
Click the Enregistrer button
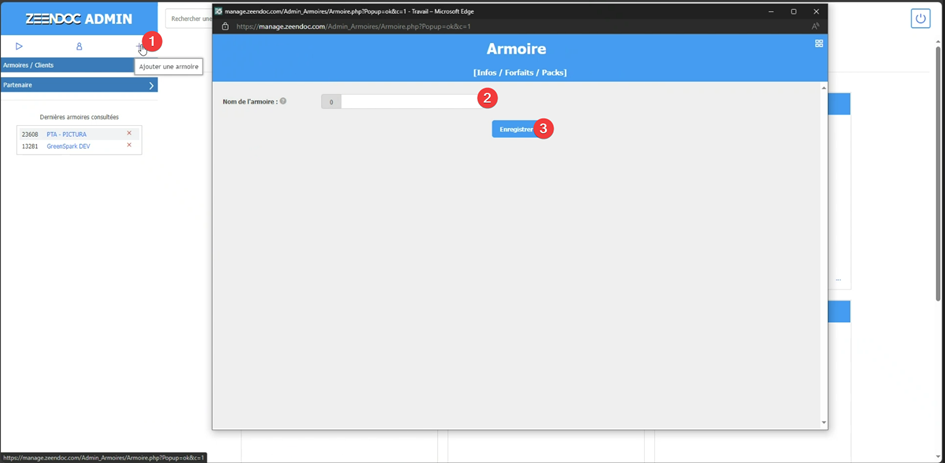click(515, 129)
